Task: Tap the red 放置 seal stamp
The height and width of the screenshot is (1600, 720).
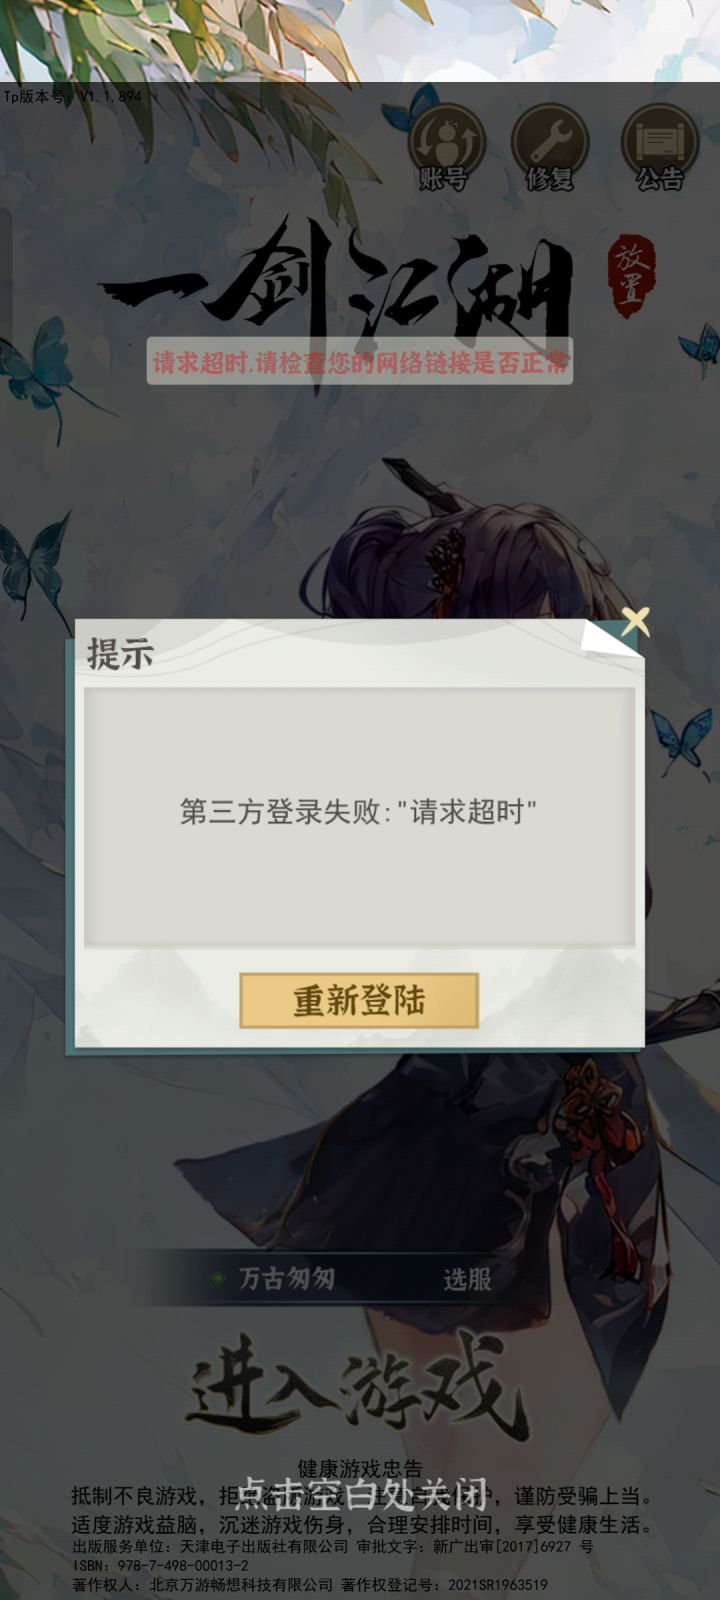Action: 632,276
